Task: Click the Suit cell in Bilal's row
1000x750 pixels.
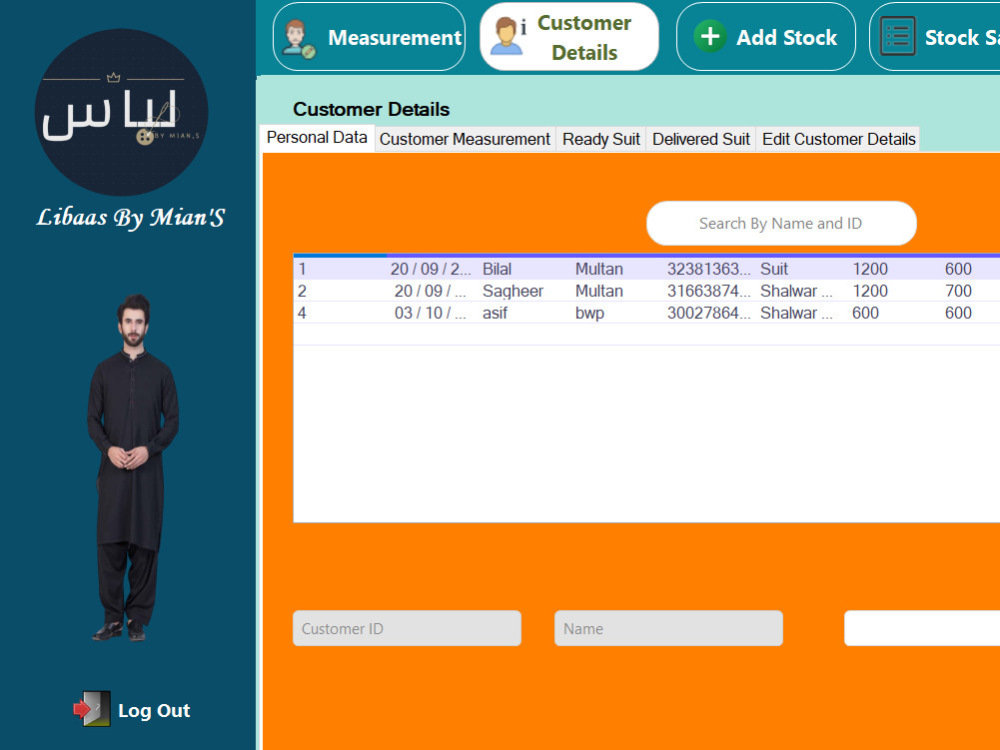Action: [x=774, y=269]
